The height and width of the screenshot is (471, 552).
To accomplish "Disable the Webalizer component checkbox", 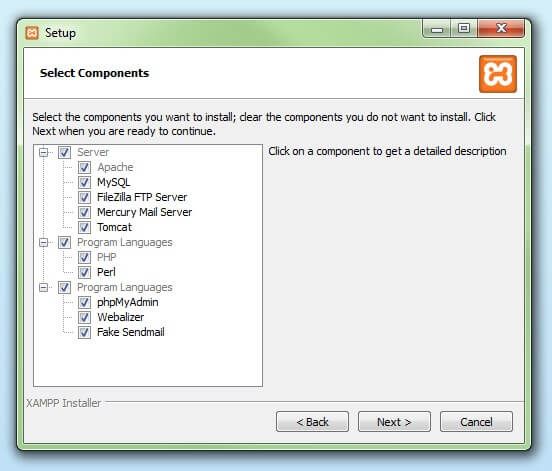I will click(x=84, y=318).
